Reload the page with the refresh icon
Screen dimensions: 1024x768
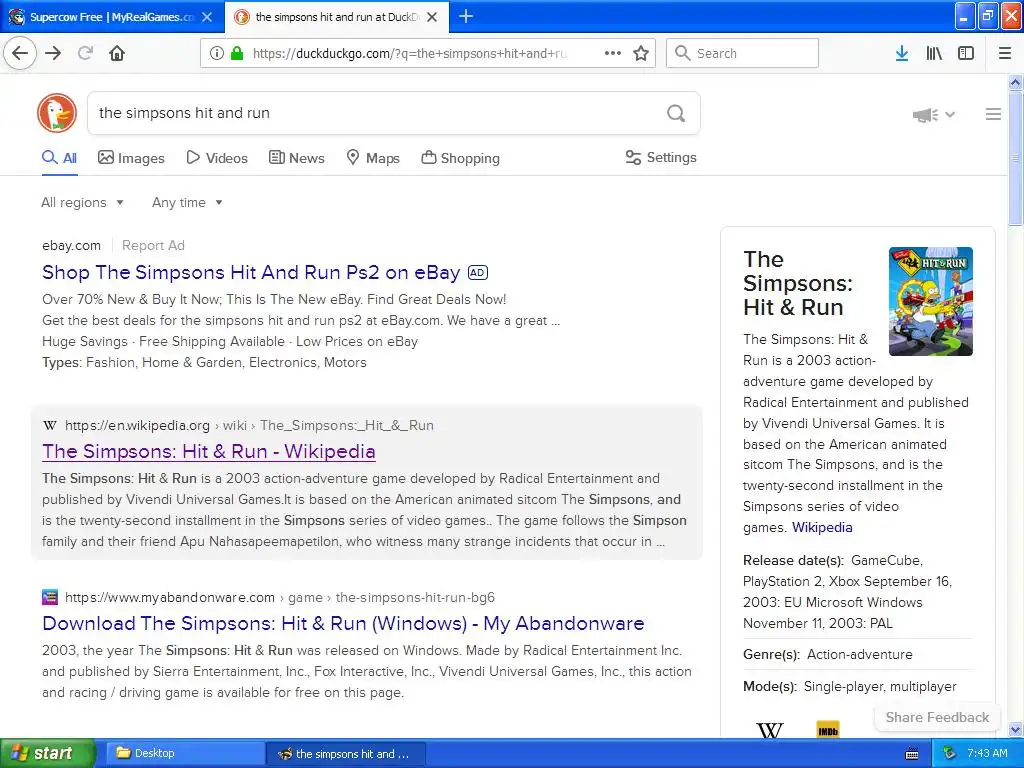click(x=85, y=53)
